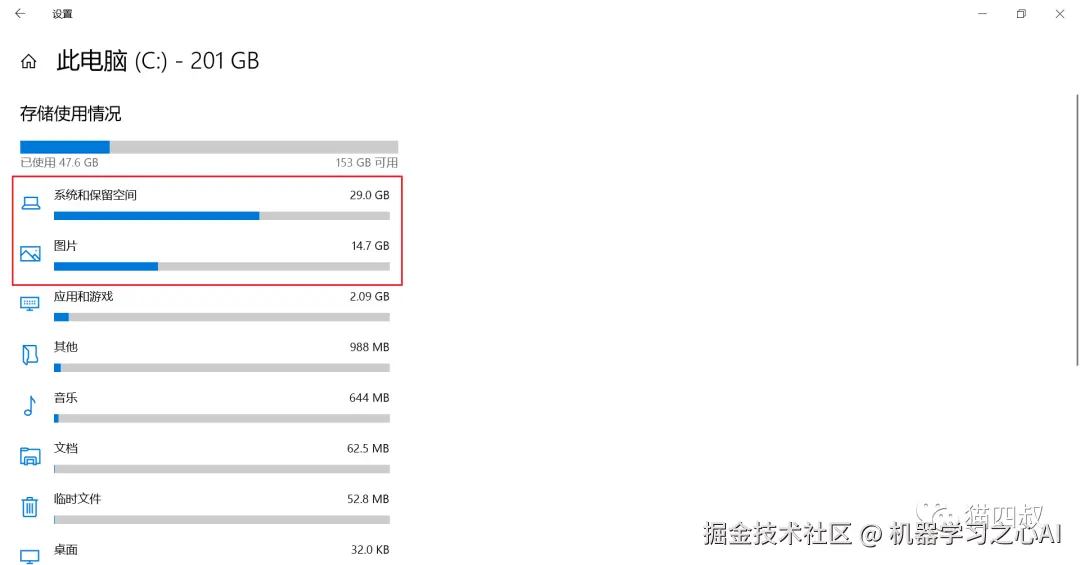
Task: Open 应用和游戏 storage category
Action: [x=83, y=297]
